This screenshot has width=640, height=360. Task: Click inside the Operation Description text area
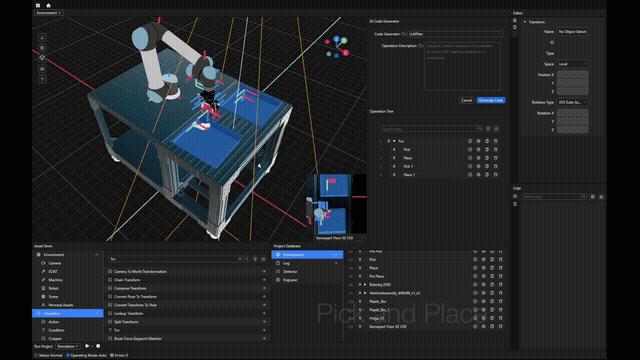(462, 66)
